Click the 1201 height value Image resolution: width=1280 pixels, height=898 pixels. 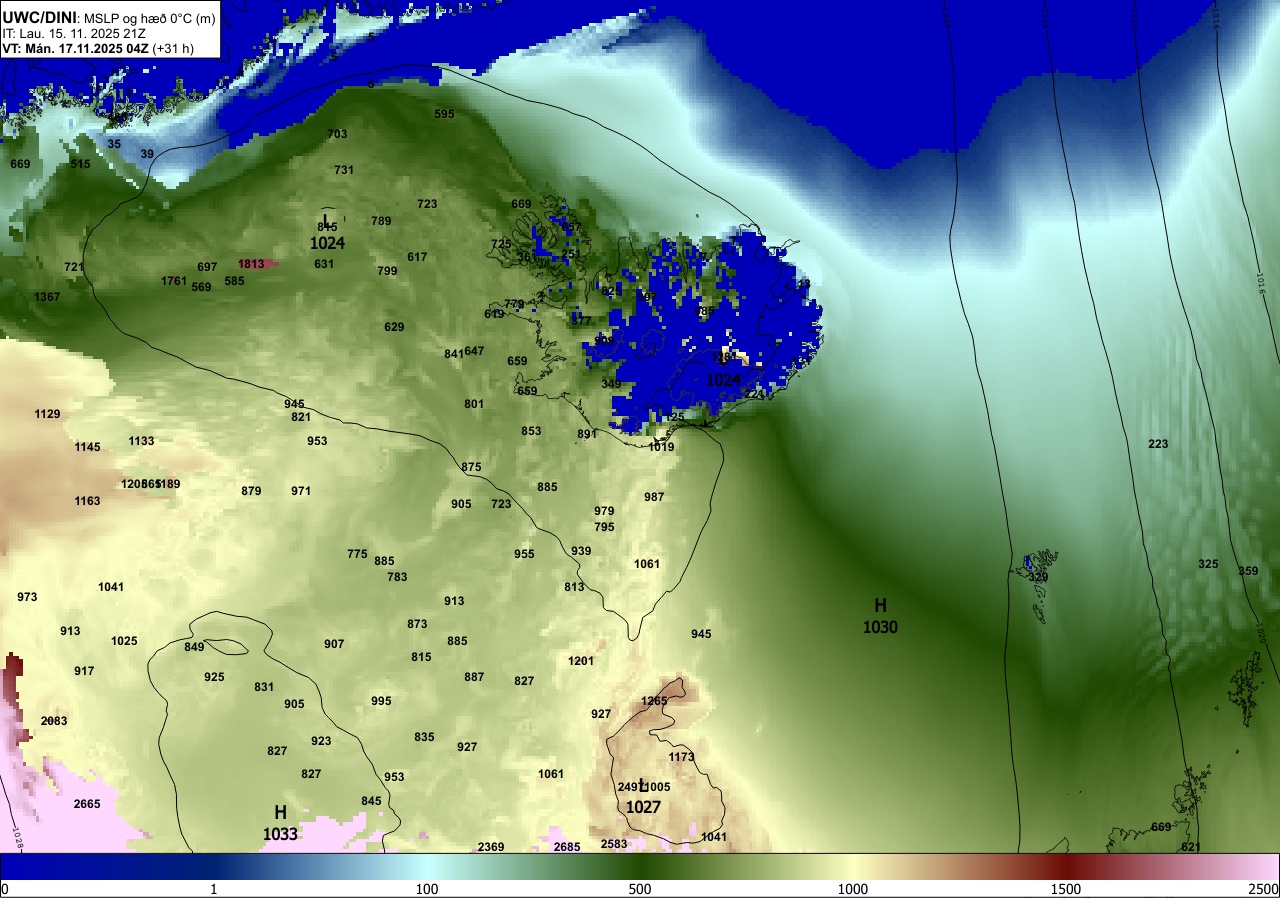click(x=581, y=661)
